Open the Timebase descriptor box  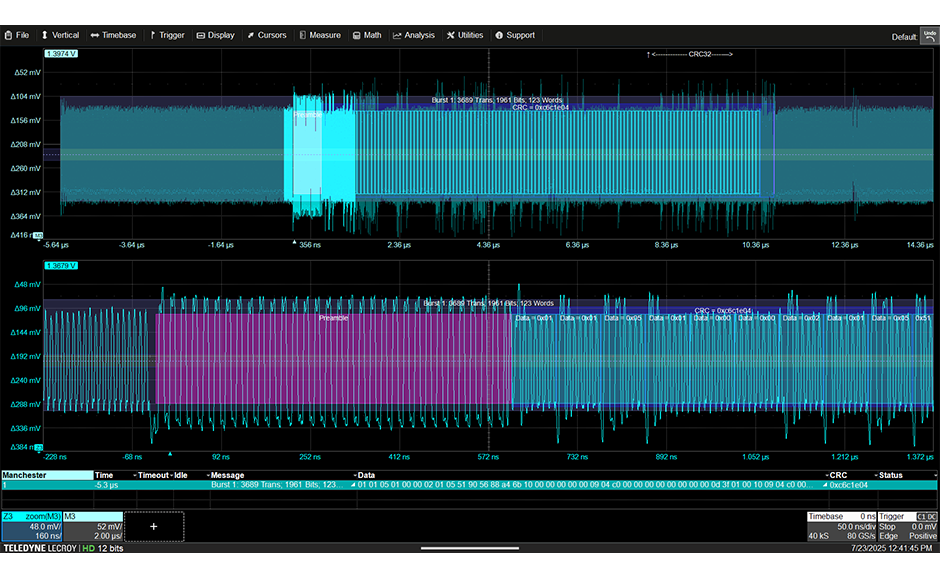[841, 526]
